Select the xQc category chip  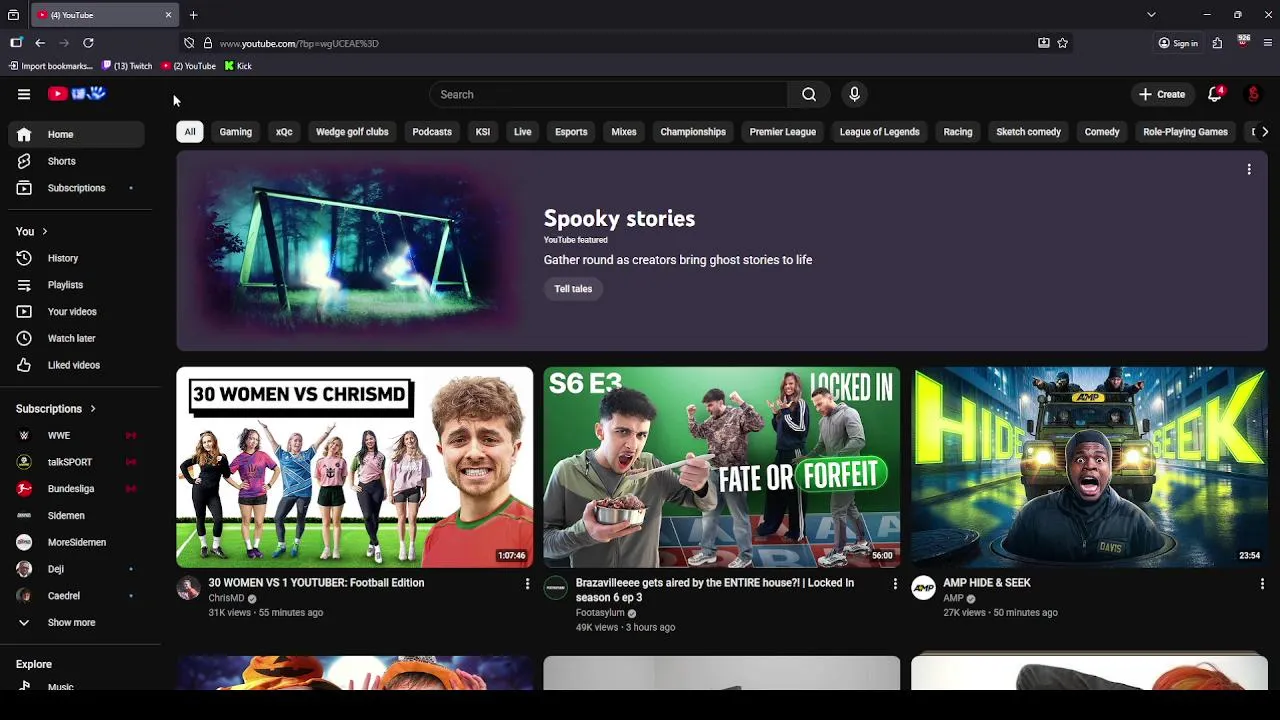pyautogui.click(x=284, y=132)
